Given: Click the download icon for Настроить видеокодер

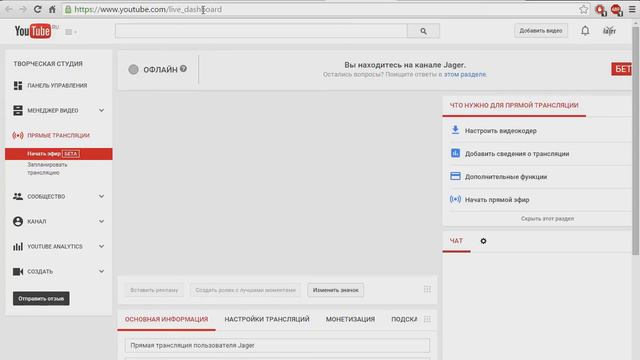Looking at the screenshot, I should 455,130.
